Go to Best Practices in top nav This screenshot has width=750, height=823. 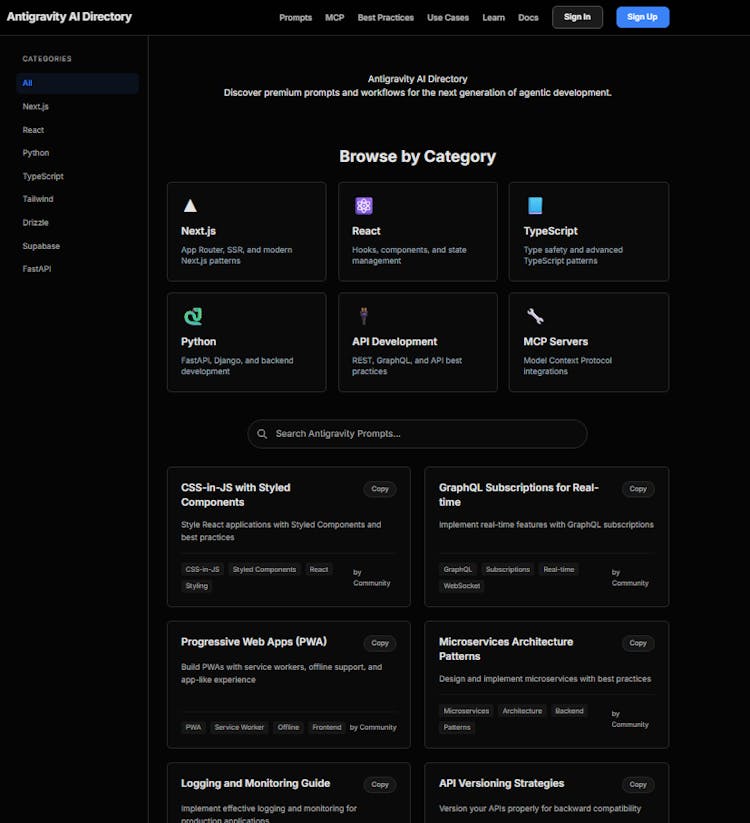coord(385,18)
